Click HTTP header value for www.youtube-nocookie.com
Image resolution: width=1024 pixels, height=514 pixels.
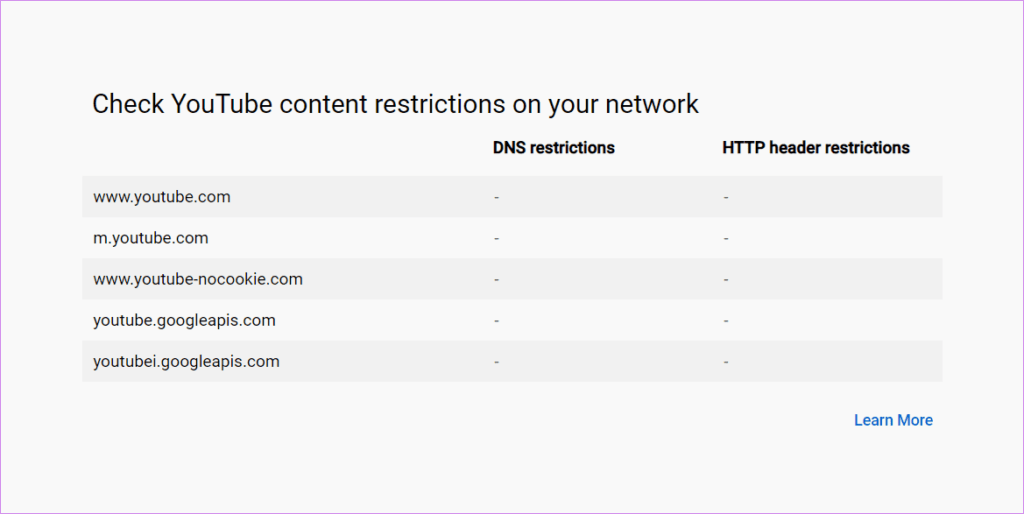pyautogui.click(x=726, y=279)
